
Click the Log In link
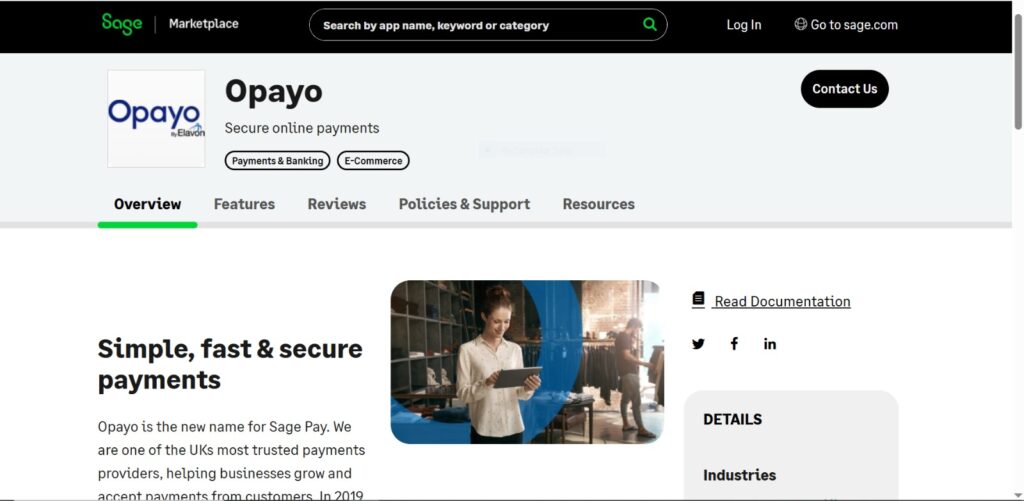click(744, 25)
